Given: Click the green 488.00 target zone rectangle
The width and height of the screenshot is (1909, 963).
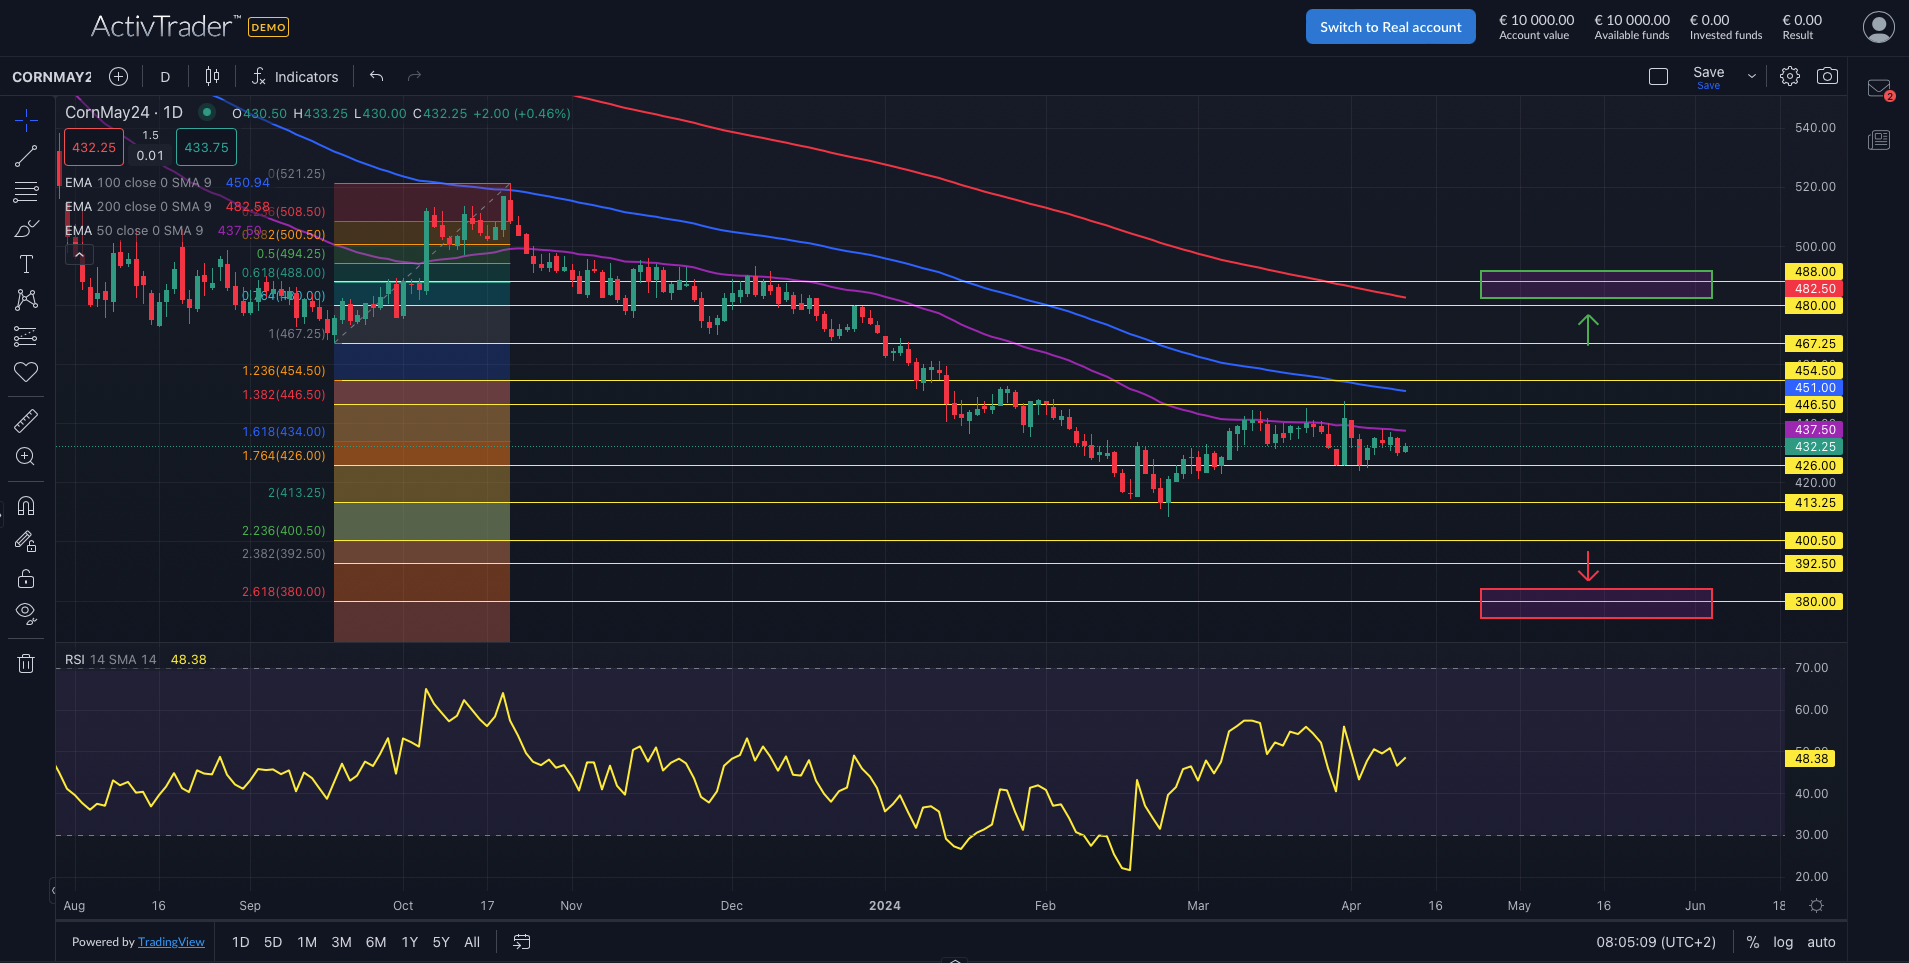Looking at the screenshot, I should click(1595, 285).
